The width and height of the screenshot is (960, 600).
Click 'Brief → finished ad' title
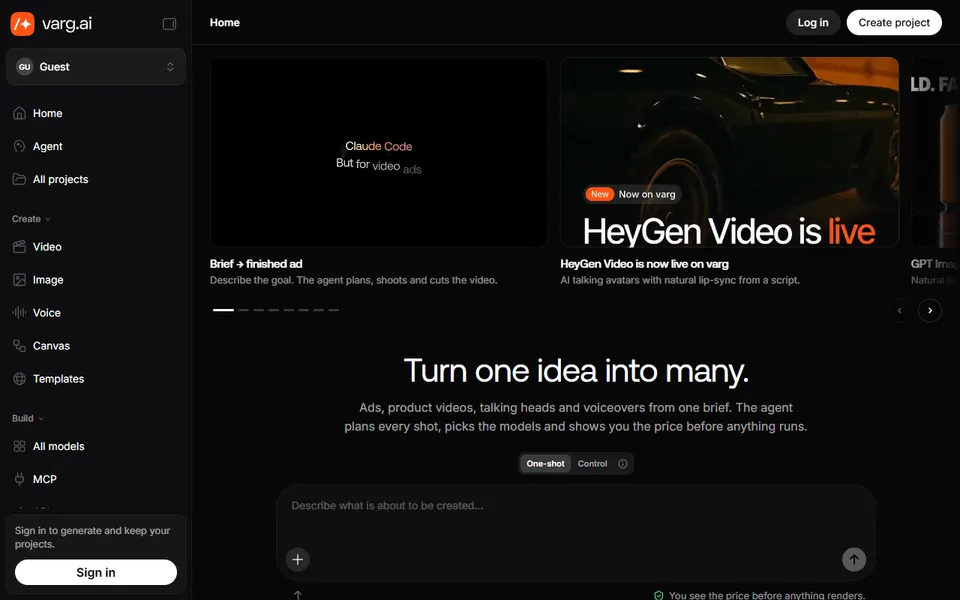tap(256, 264)
